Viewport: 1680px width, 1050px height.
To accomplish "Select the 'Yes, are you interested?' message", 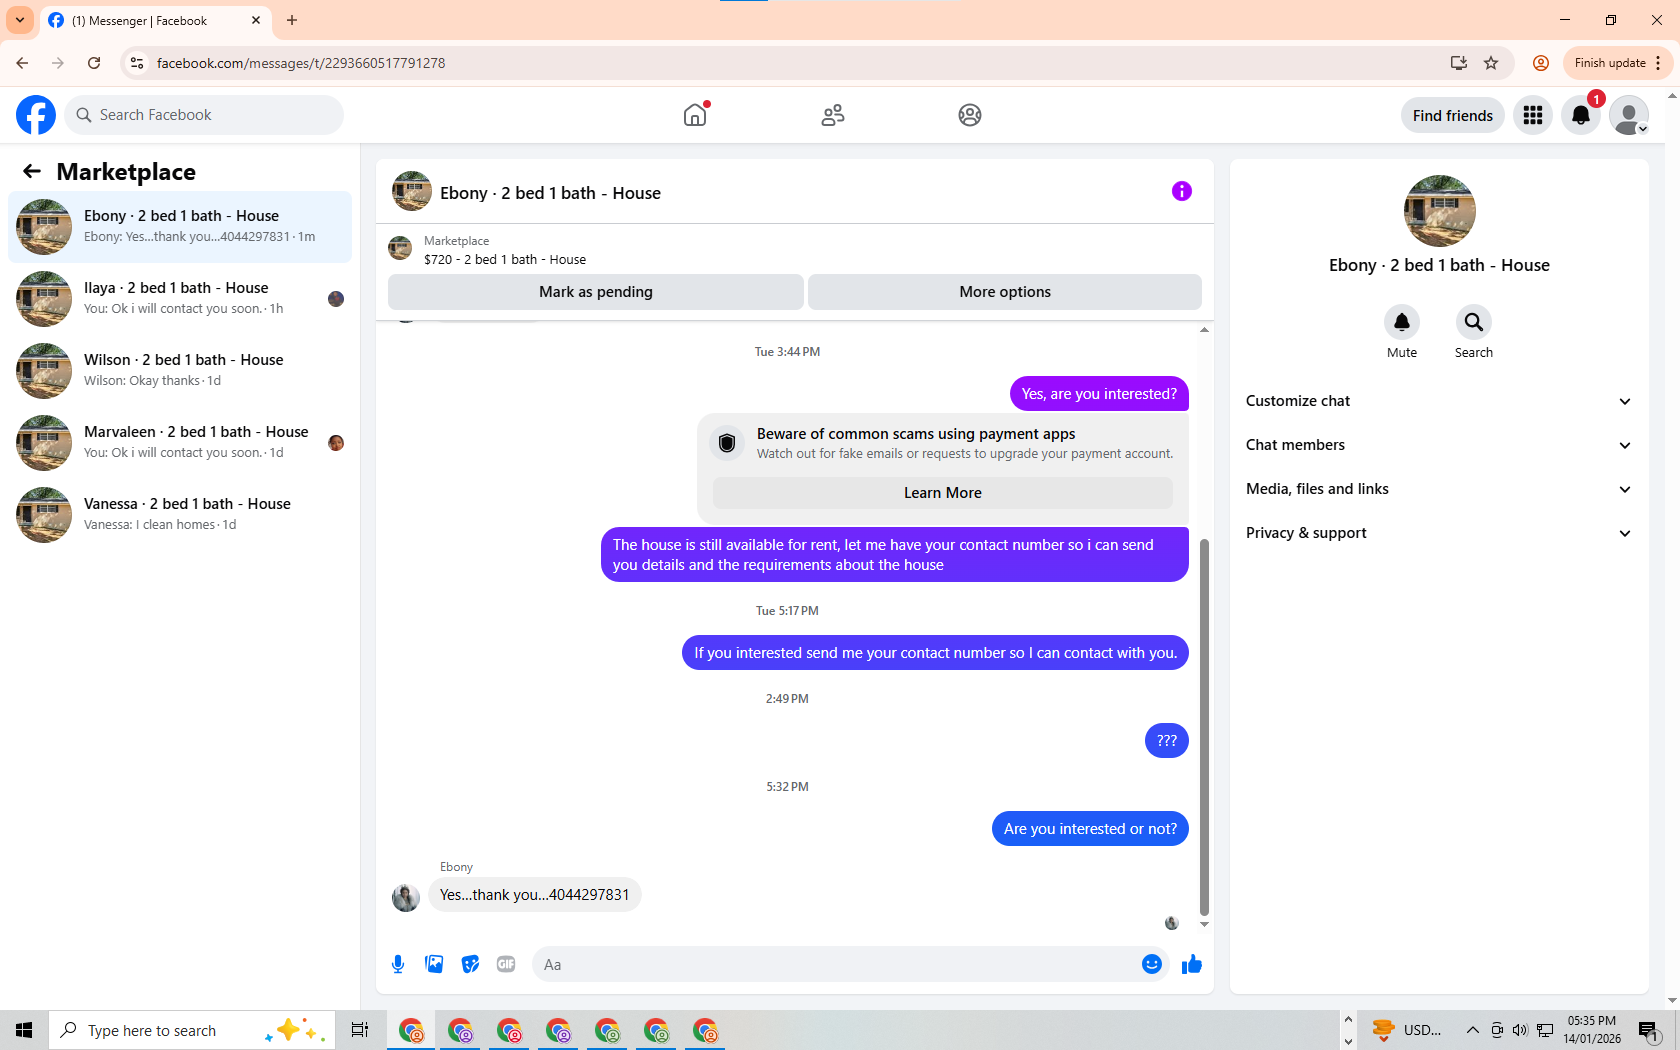I will tap(1099, 394).
